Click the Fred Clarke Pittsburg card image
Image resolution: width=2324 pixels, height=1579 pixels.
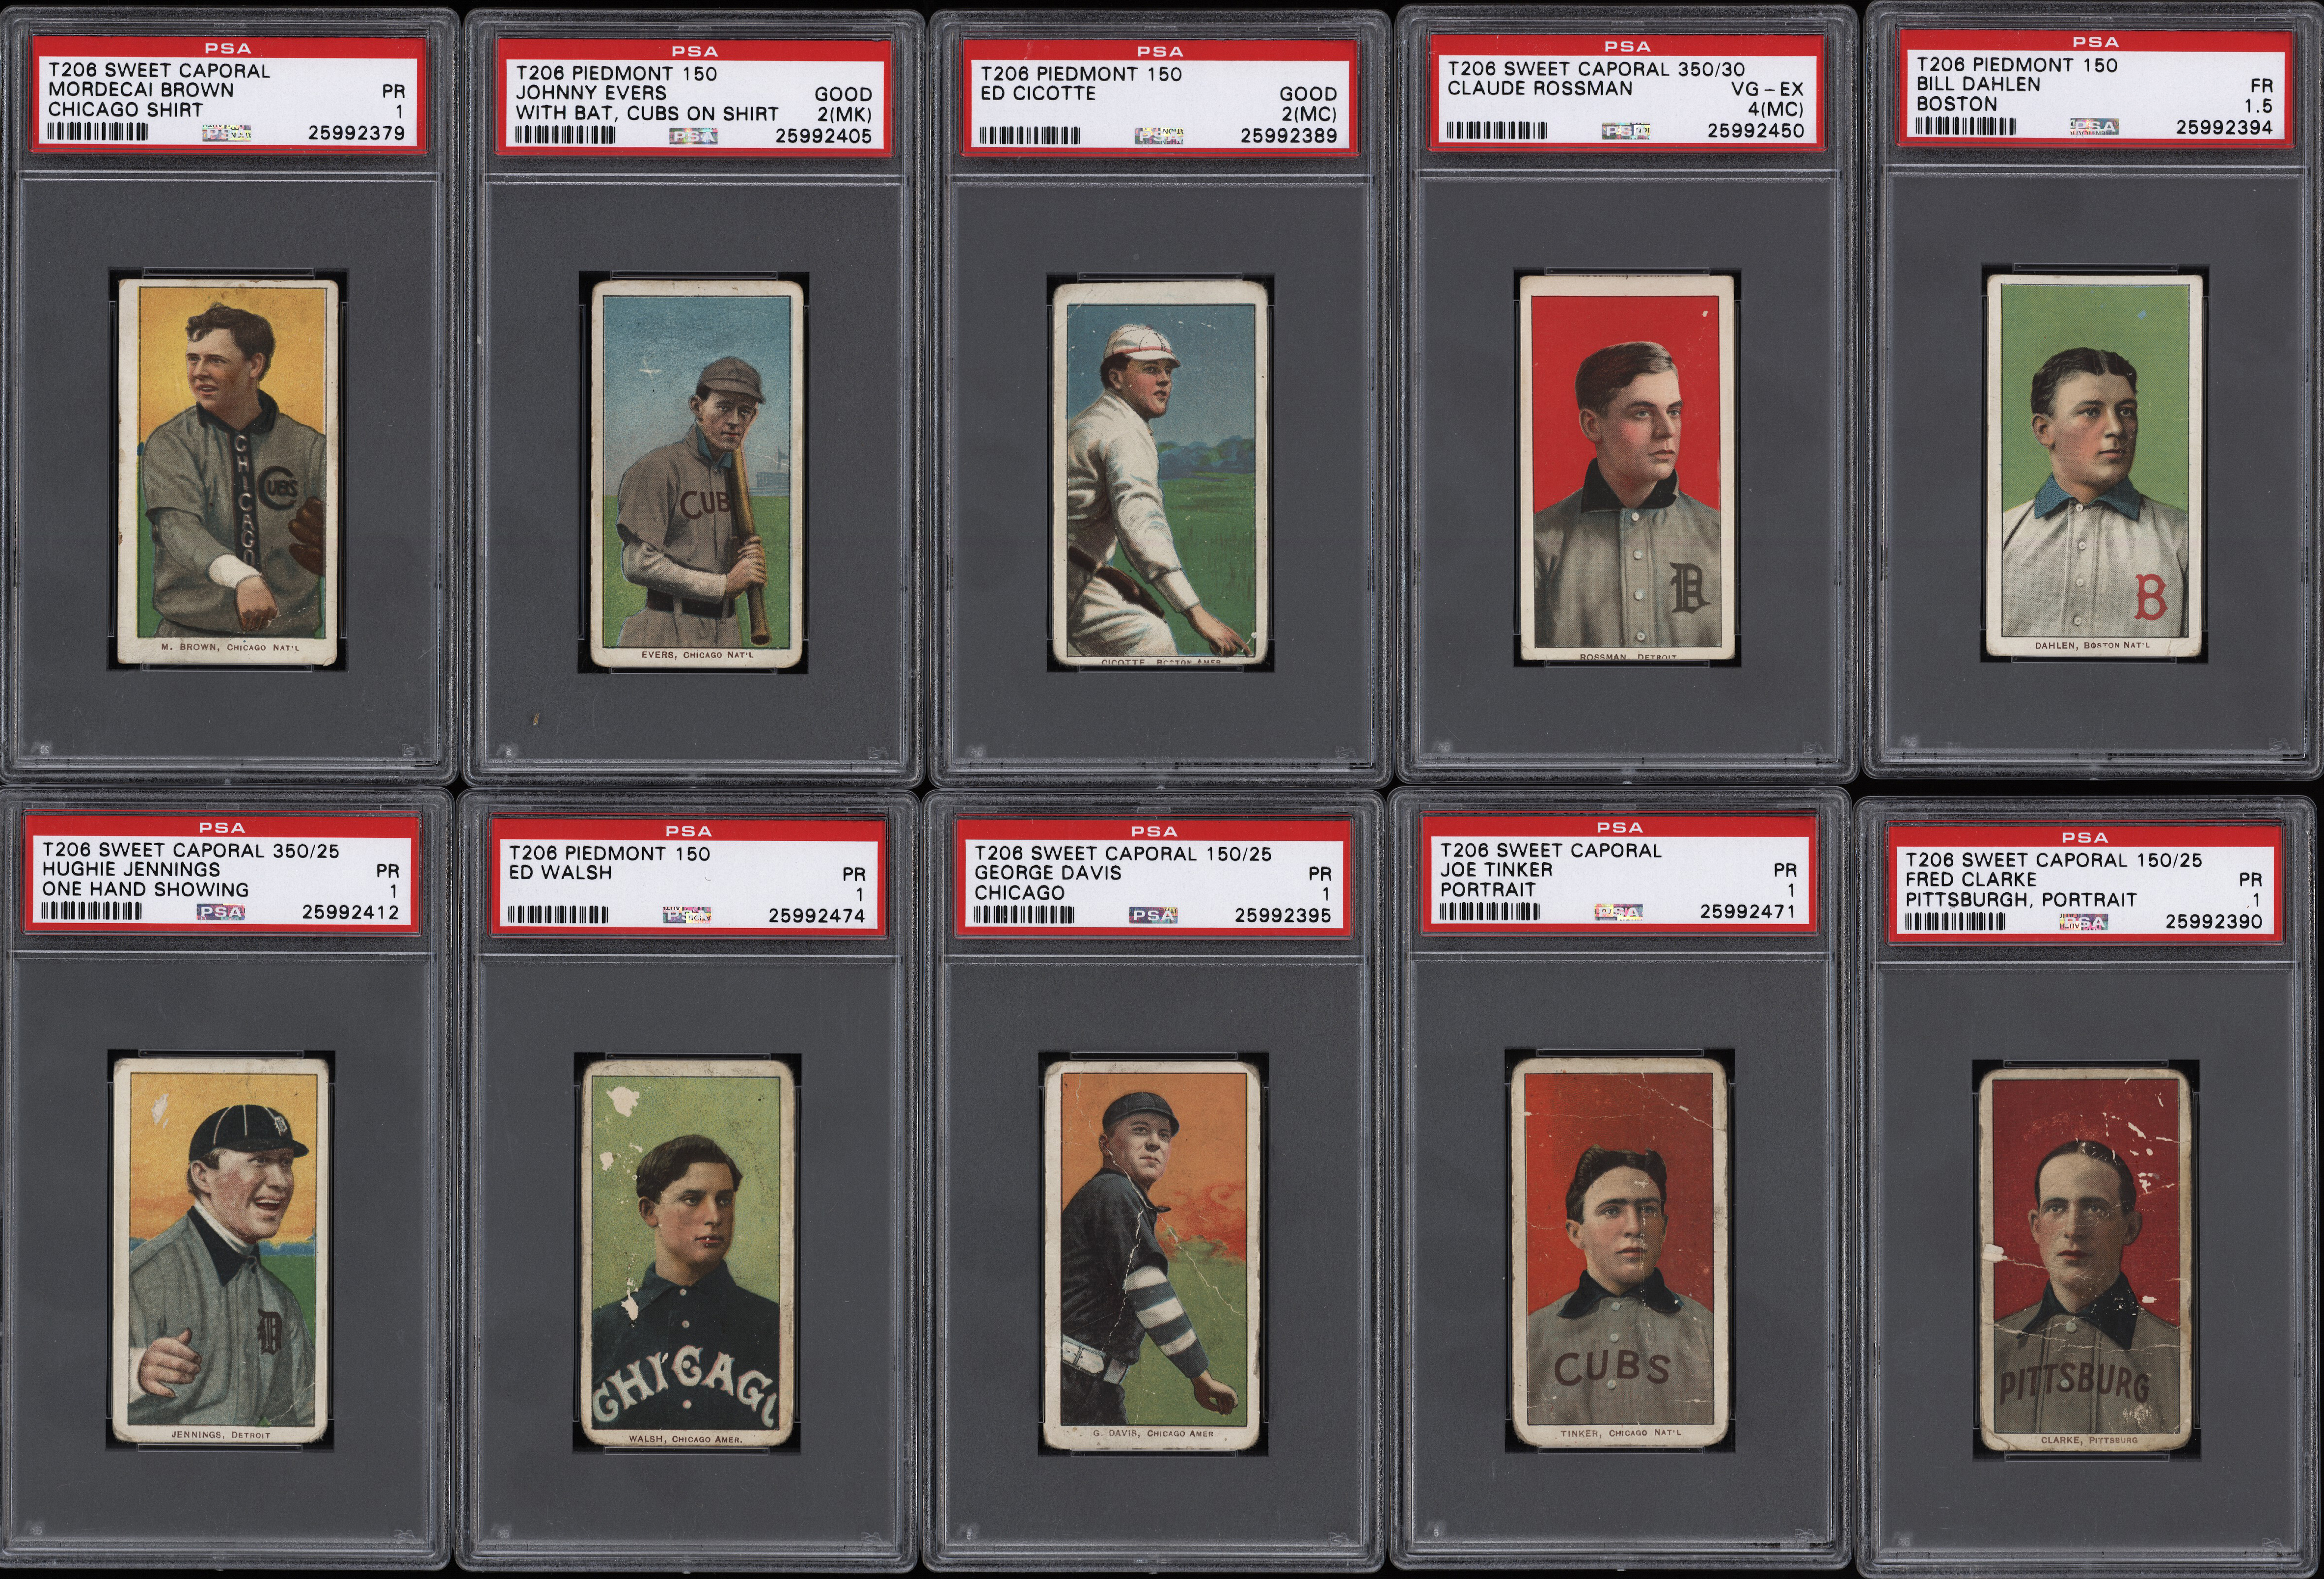(x=2085, y=1260)
